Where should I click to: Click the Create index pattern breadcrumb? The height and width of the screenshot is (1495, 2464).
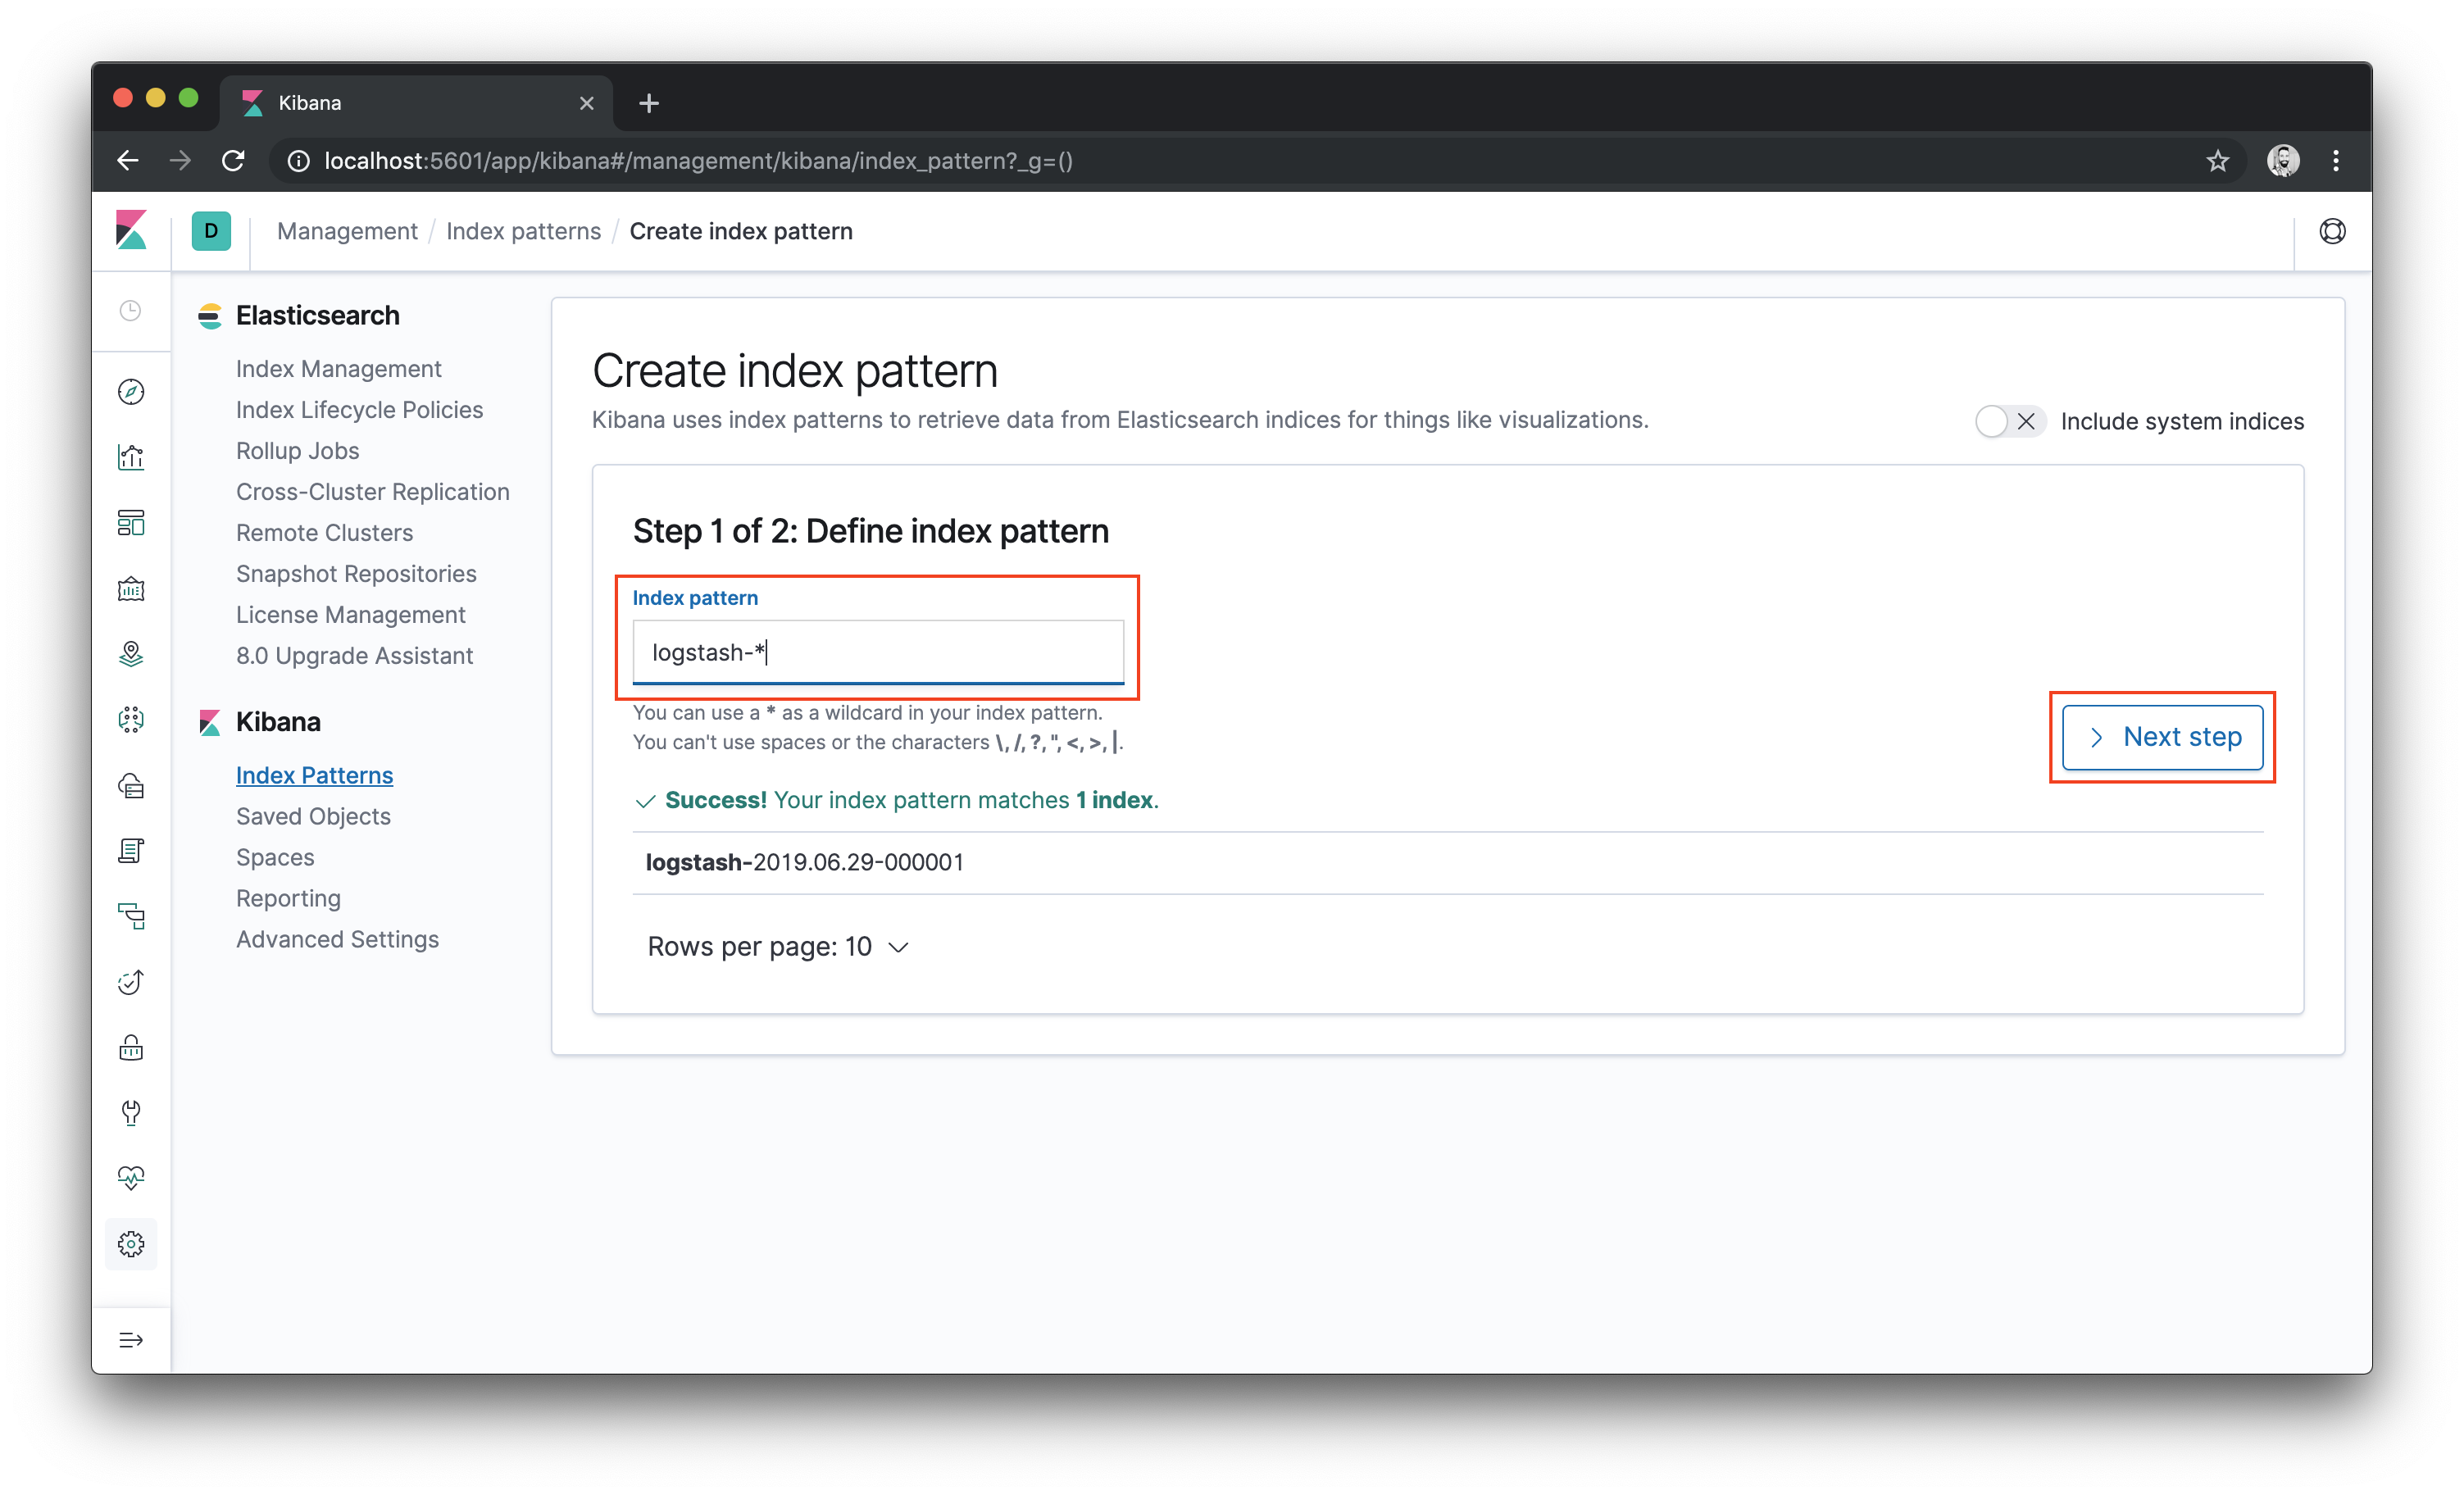(x=741, y=231)
